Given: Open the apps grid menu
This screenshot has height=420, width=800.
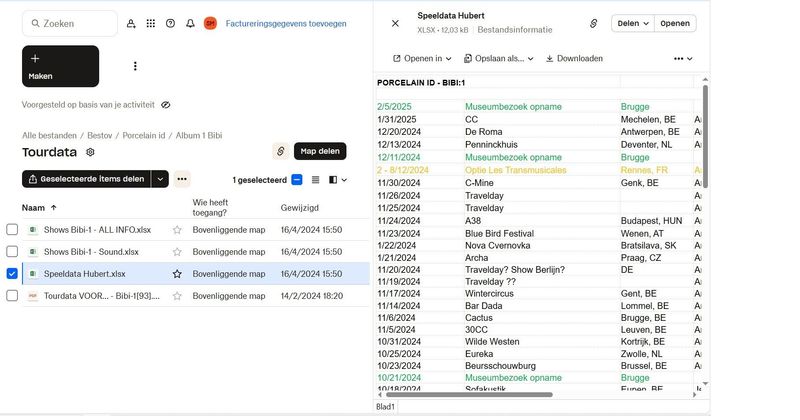Looking at the screenshot, I should pyautogui.click(x=151, y=23).
